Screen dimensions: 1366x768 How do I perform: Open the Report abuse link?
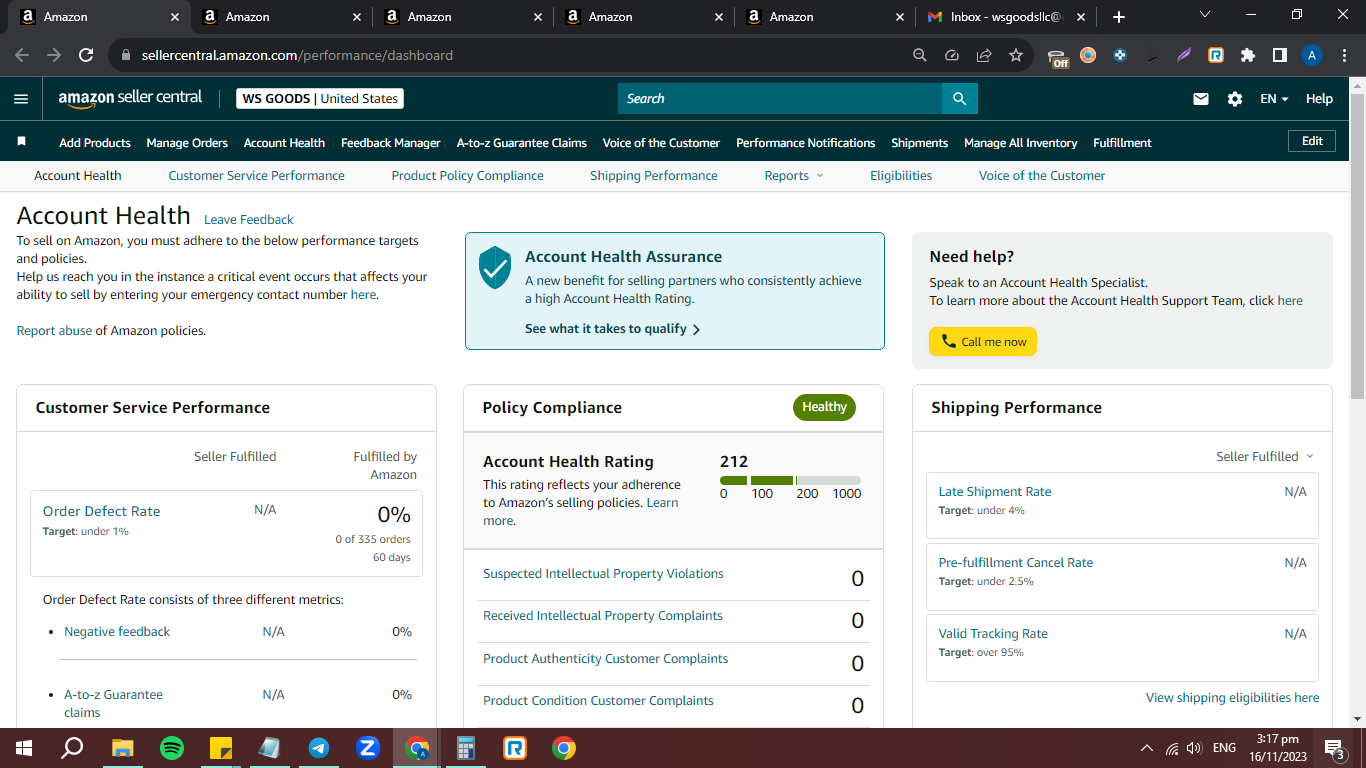[x=54, y=331]
